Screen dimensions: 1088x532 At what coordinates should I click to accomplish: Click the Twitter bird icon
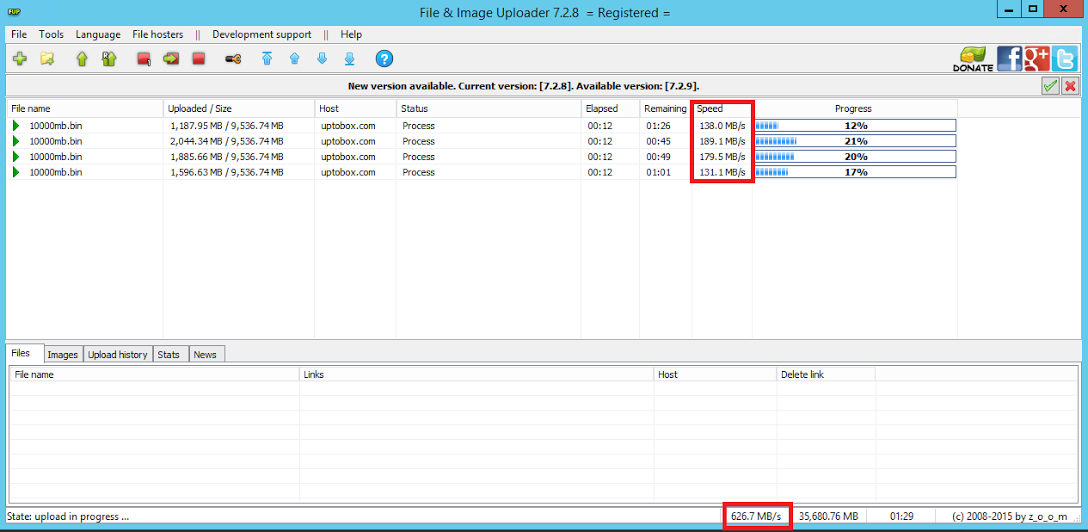[1064, 59]
